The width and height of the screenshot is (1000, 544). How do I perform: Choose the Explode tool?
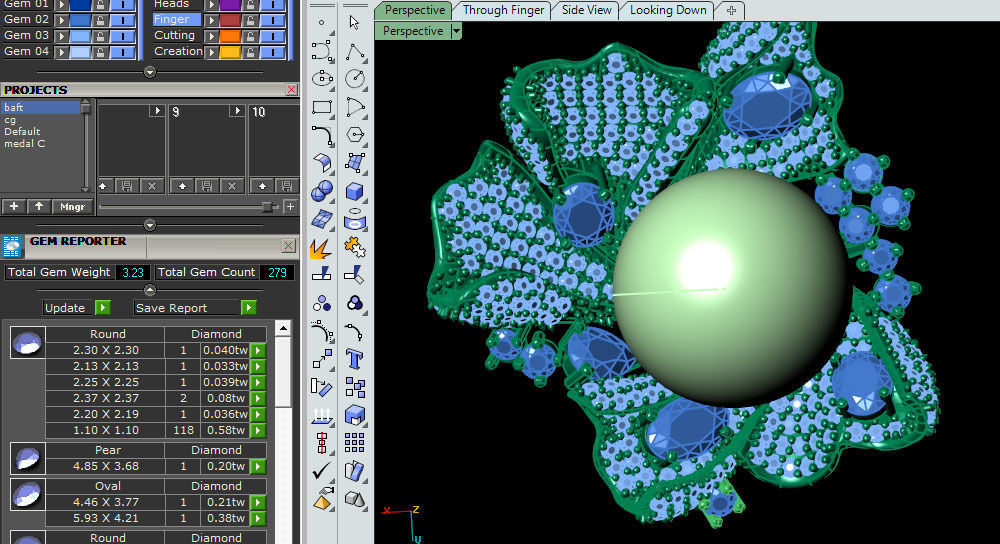(321, 247)
